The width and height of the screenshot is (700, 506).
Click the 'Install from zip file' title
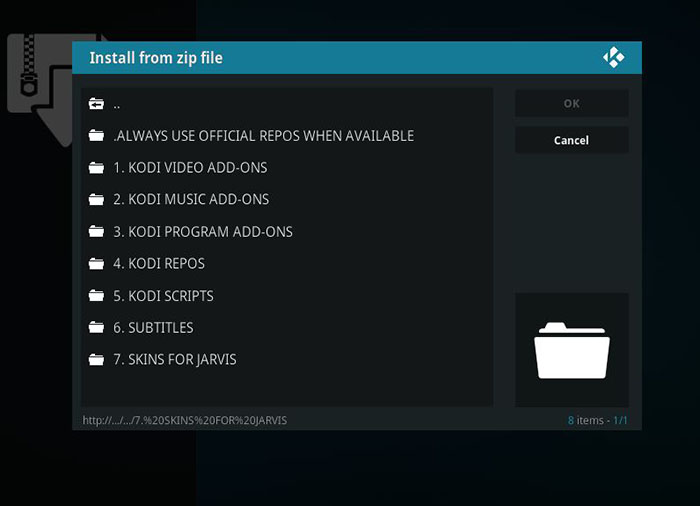pyautogui.click(x=156, y=58)
